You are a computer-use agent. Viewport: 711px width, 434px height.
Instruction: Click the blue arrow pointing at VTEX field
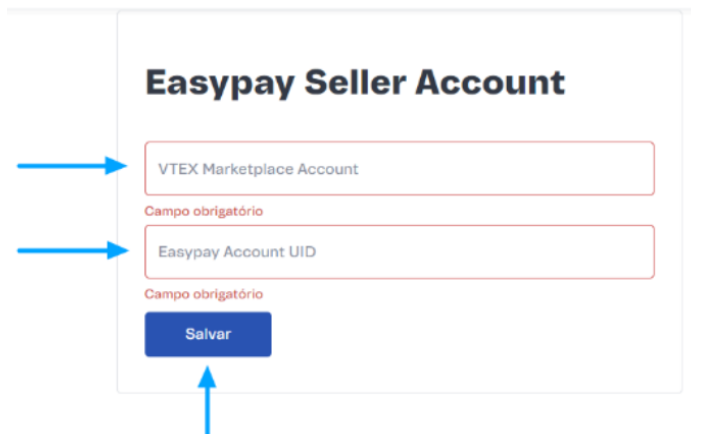(72, 166)
